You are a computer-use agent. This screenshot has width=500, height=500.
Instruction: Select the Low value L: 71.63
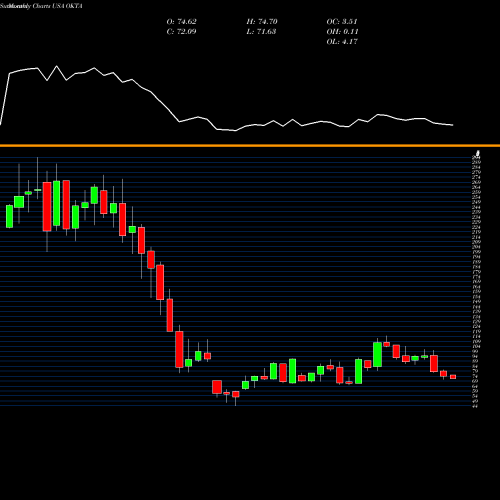pyautogui.click(x=261, y=31)
